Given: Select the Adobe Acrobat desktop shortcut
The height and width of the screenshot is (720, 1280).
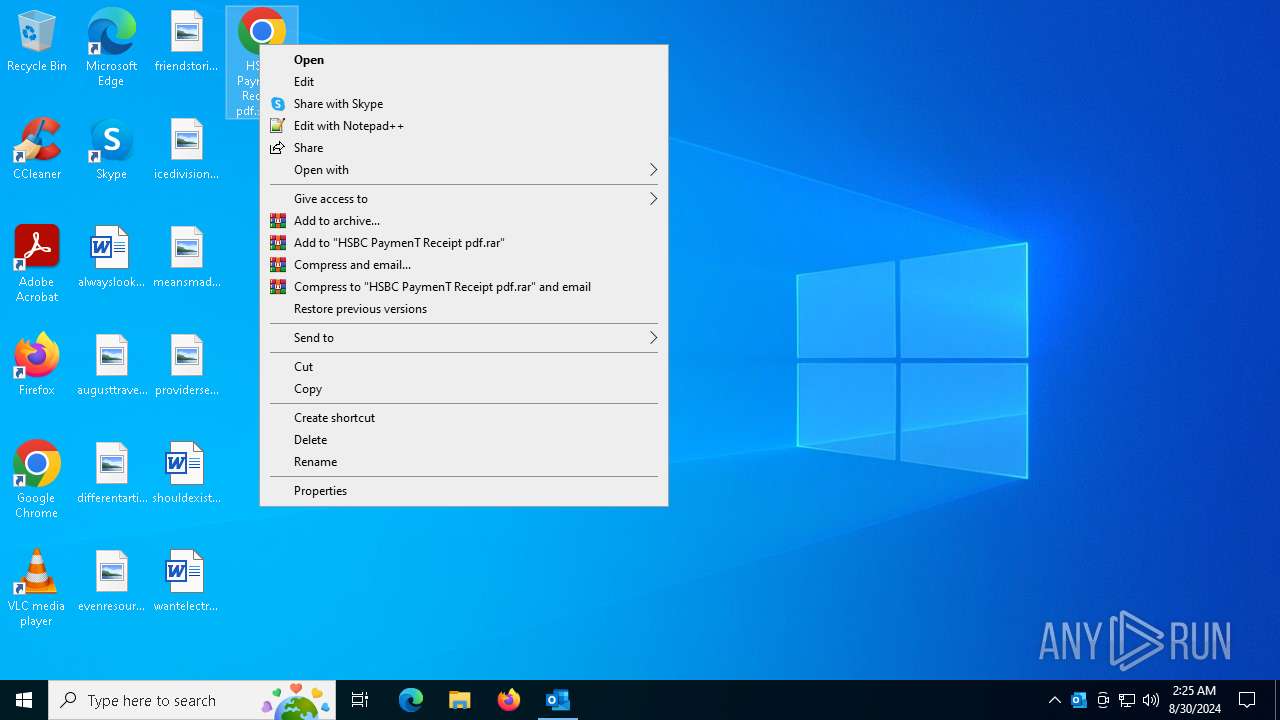Looking at the screenshot, I should click(37, 264).
